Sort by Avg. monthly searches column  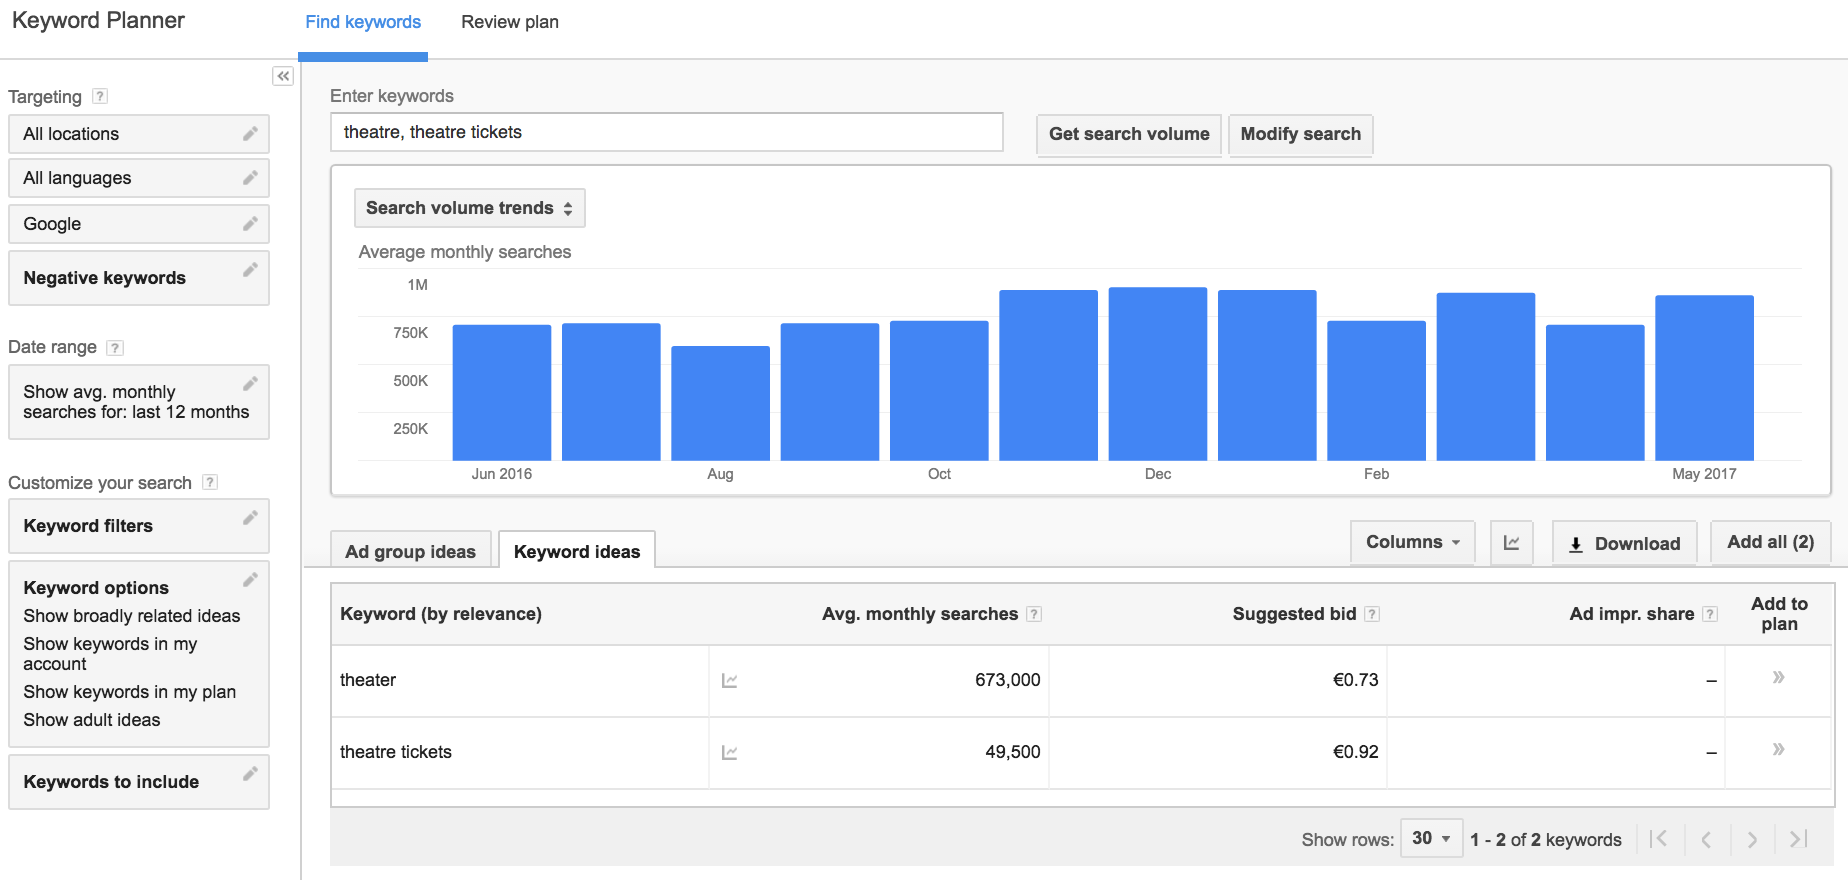[920, 614]
